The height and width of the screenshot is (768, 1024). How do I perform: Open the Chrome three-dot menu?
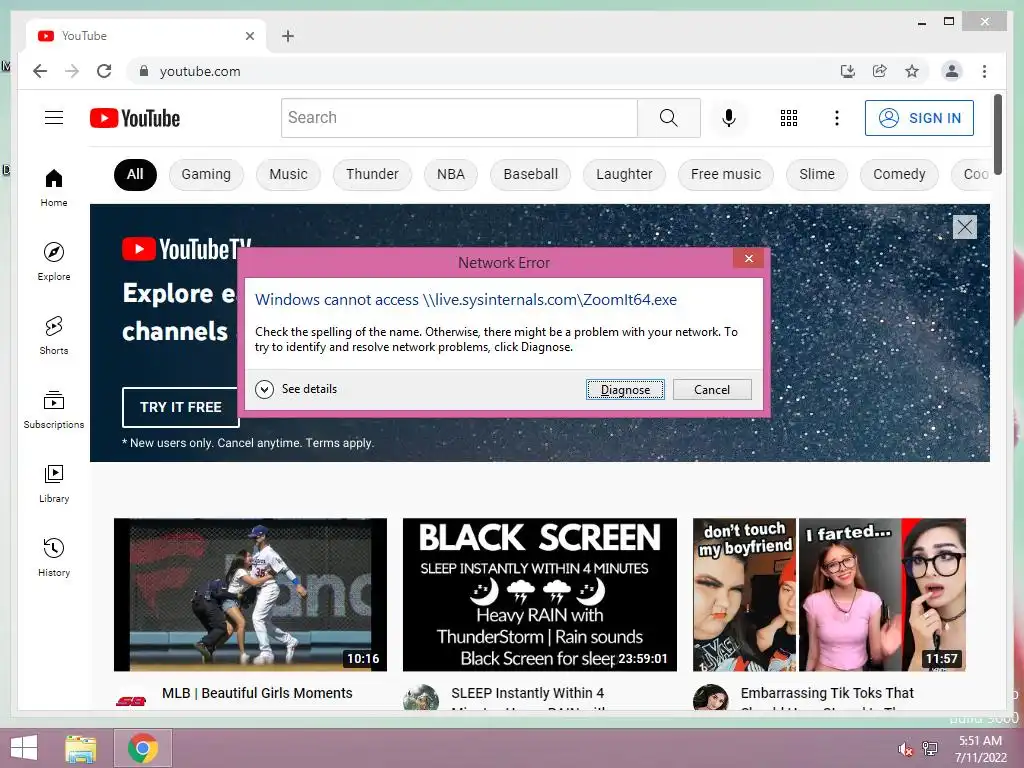click(984, 71)
